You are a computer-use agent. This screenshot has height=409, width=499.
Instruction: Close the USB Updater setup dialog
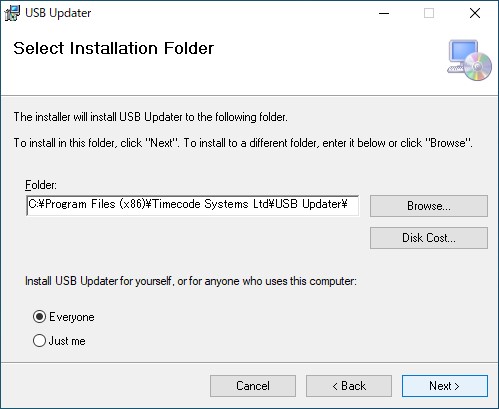click(x=475, y=13)
